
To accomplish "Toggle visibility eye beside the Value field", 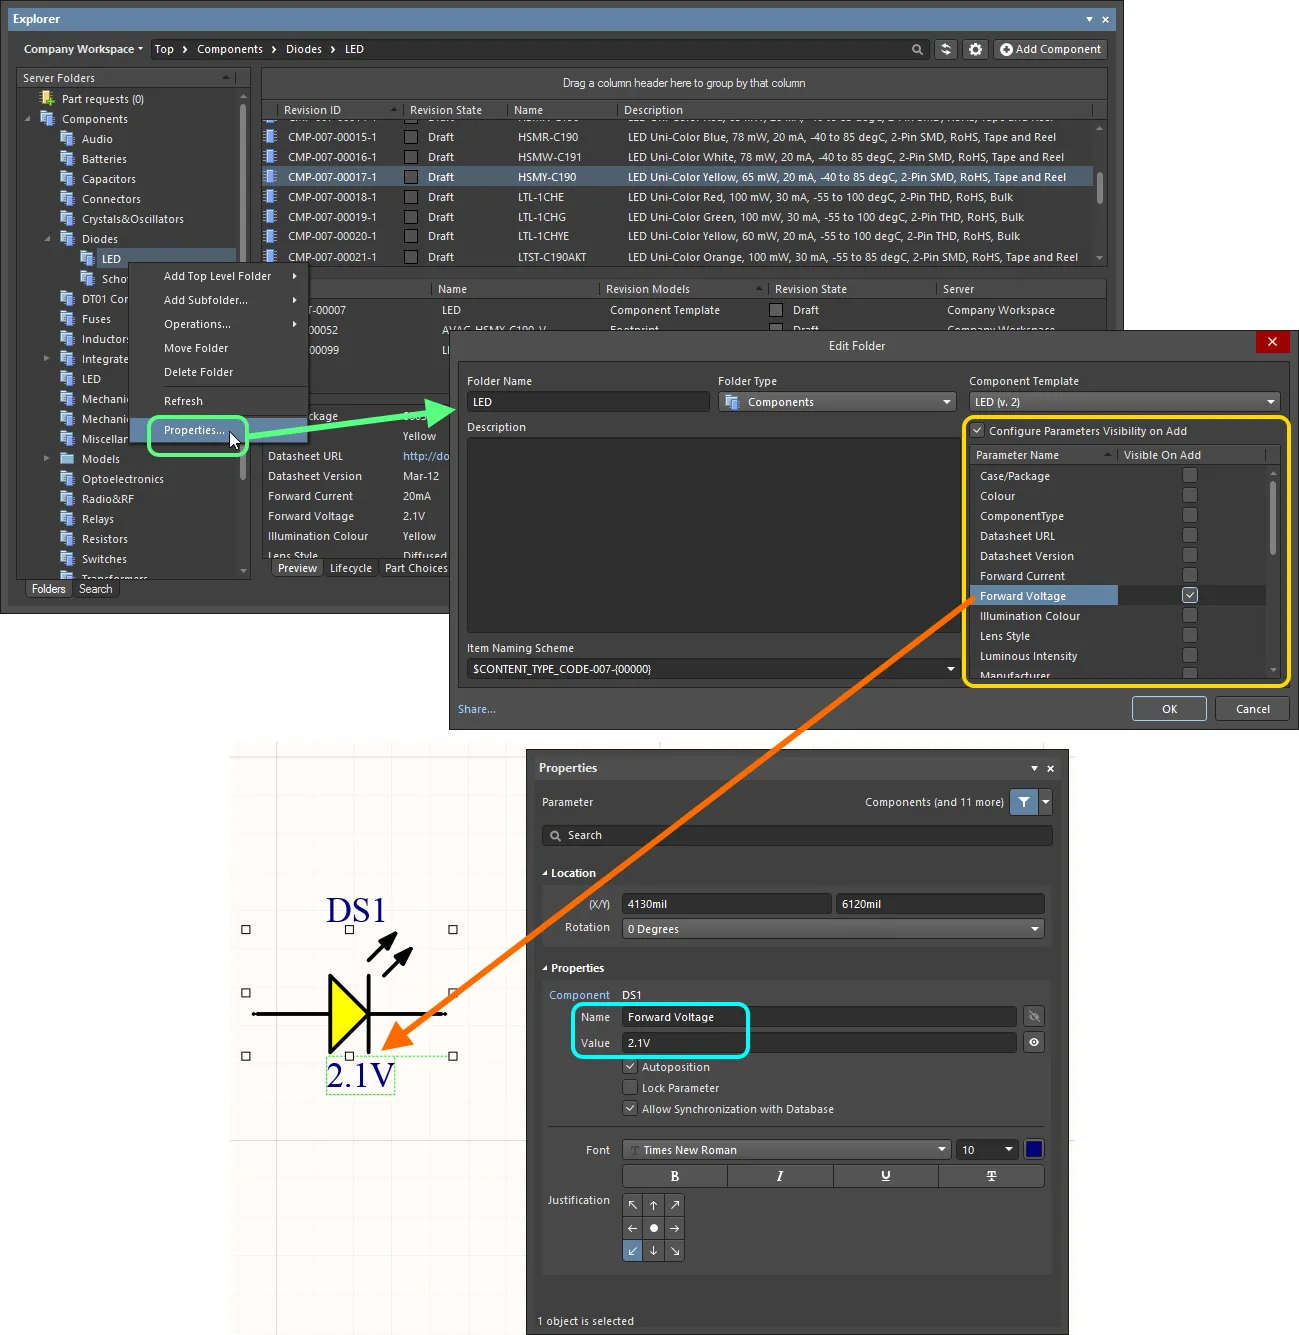I will 1034,1042.
